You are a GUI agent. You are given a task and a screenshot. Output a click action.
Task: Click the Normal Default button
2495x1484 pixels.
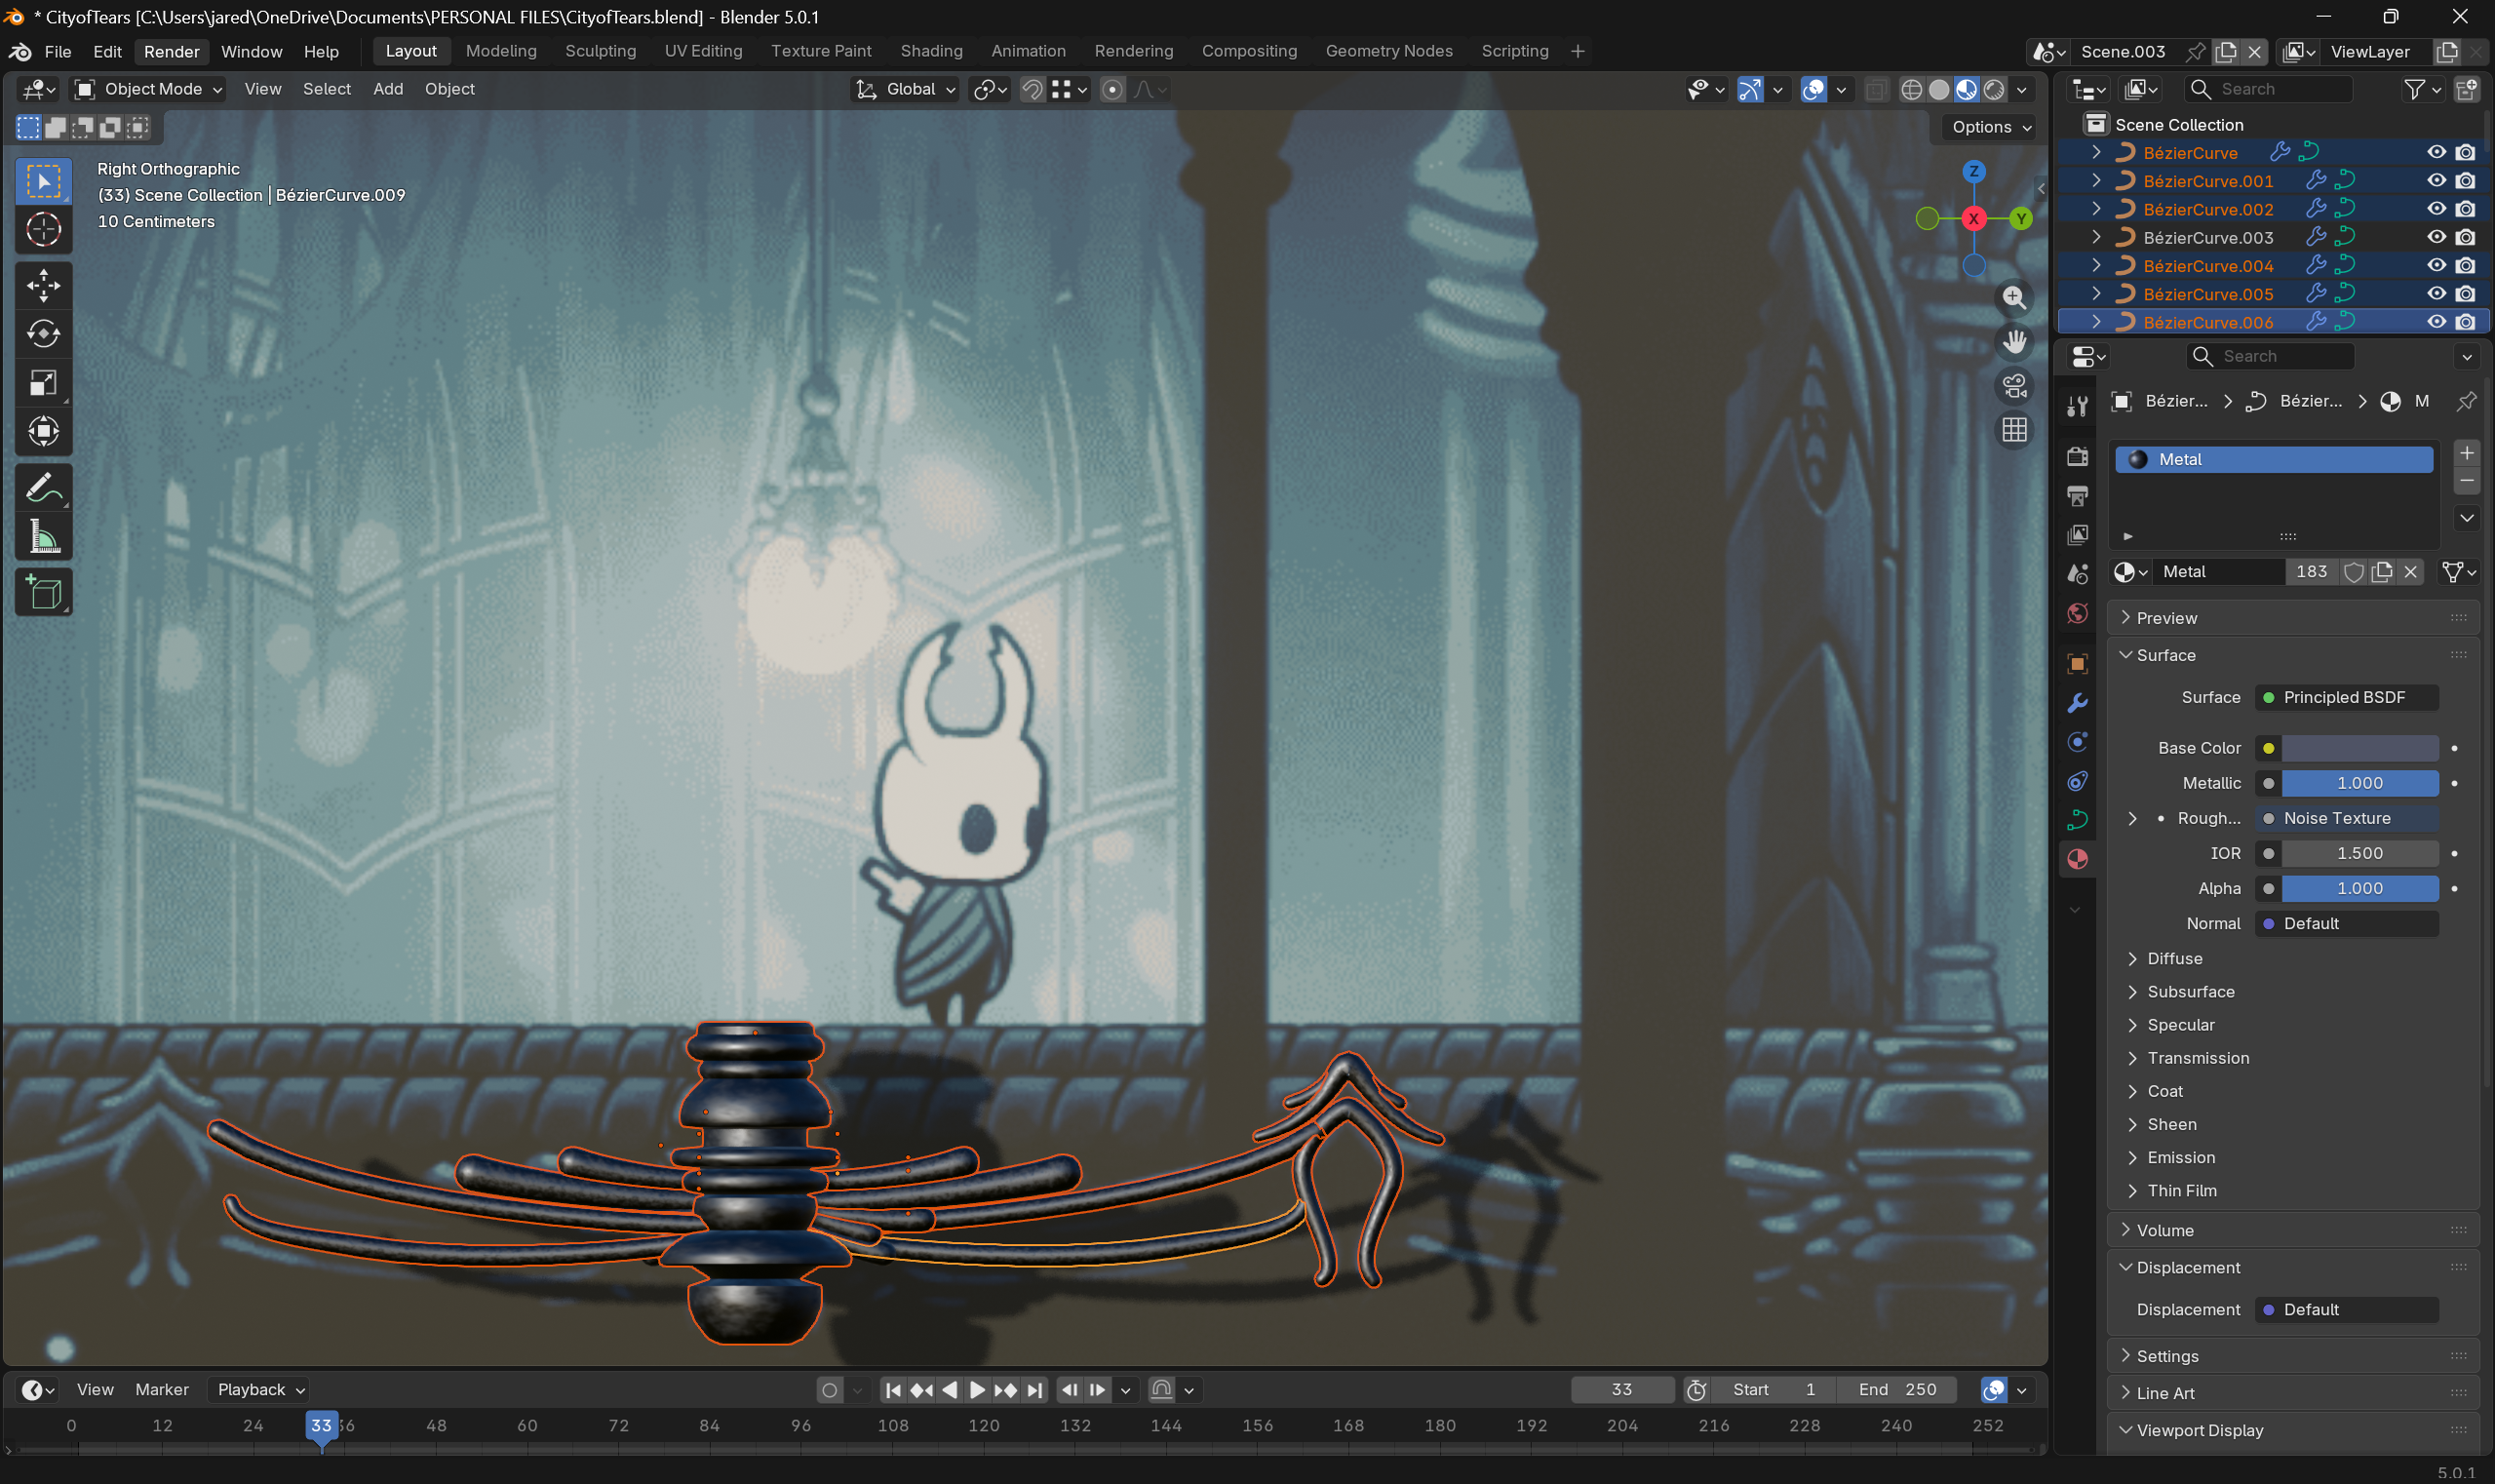tap(2346, 924)
